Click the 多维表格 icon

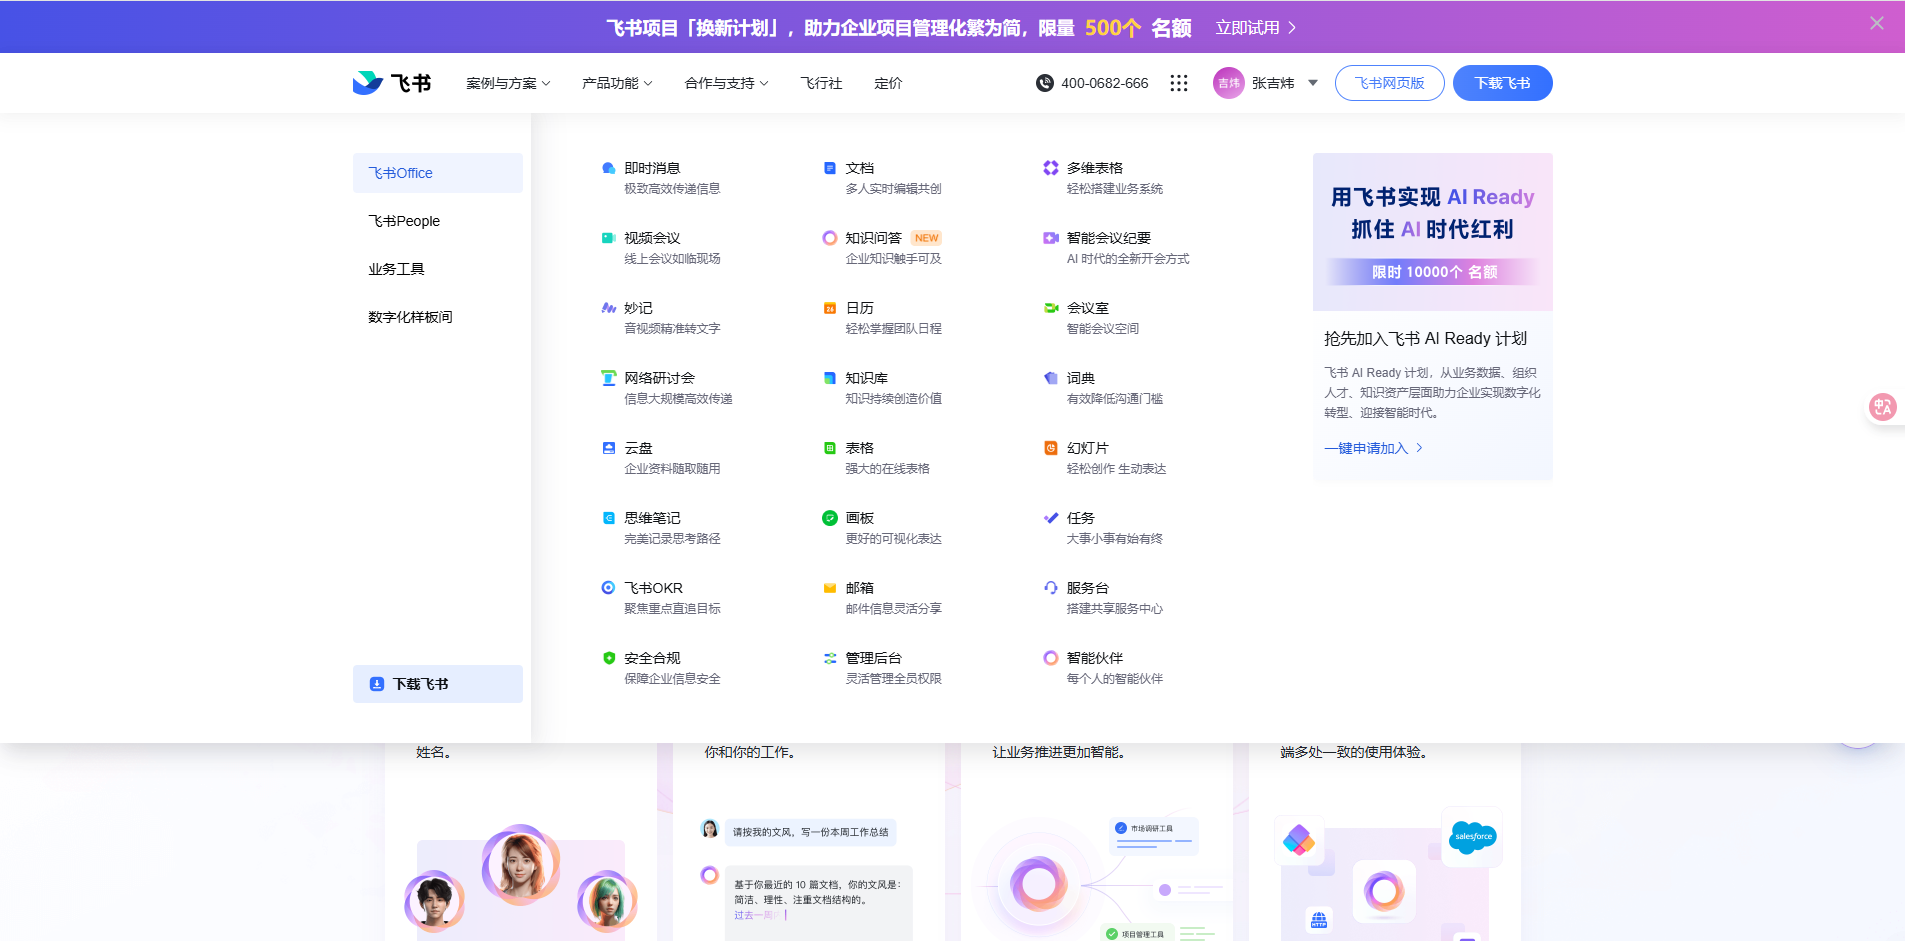(x=1050, y=168)
